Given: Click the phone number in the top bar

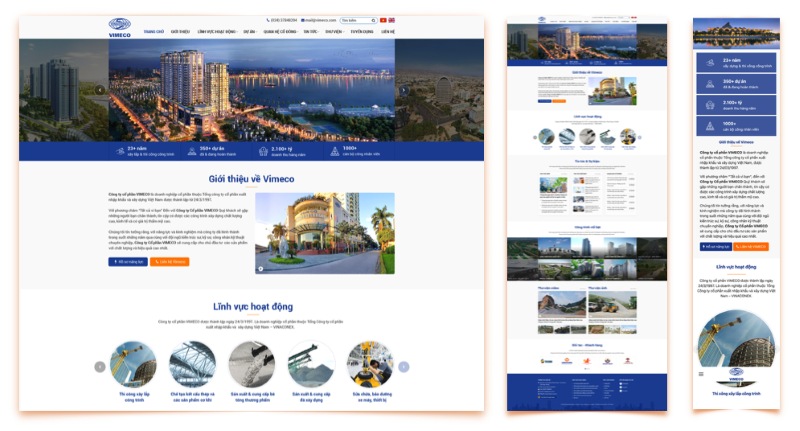Looking at the screenshot, I should (x=282, y=20).
